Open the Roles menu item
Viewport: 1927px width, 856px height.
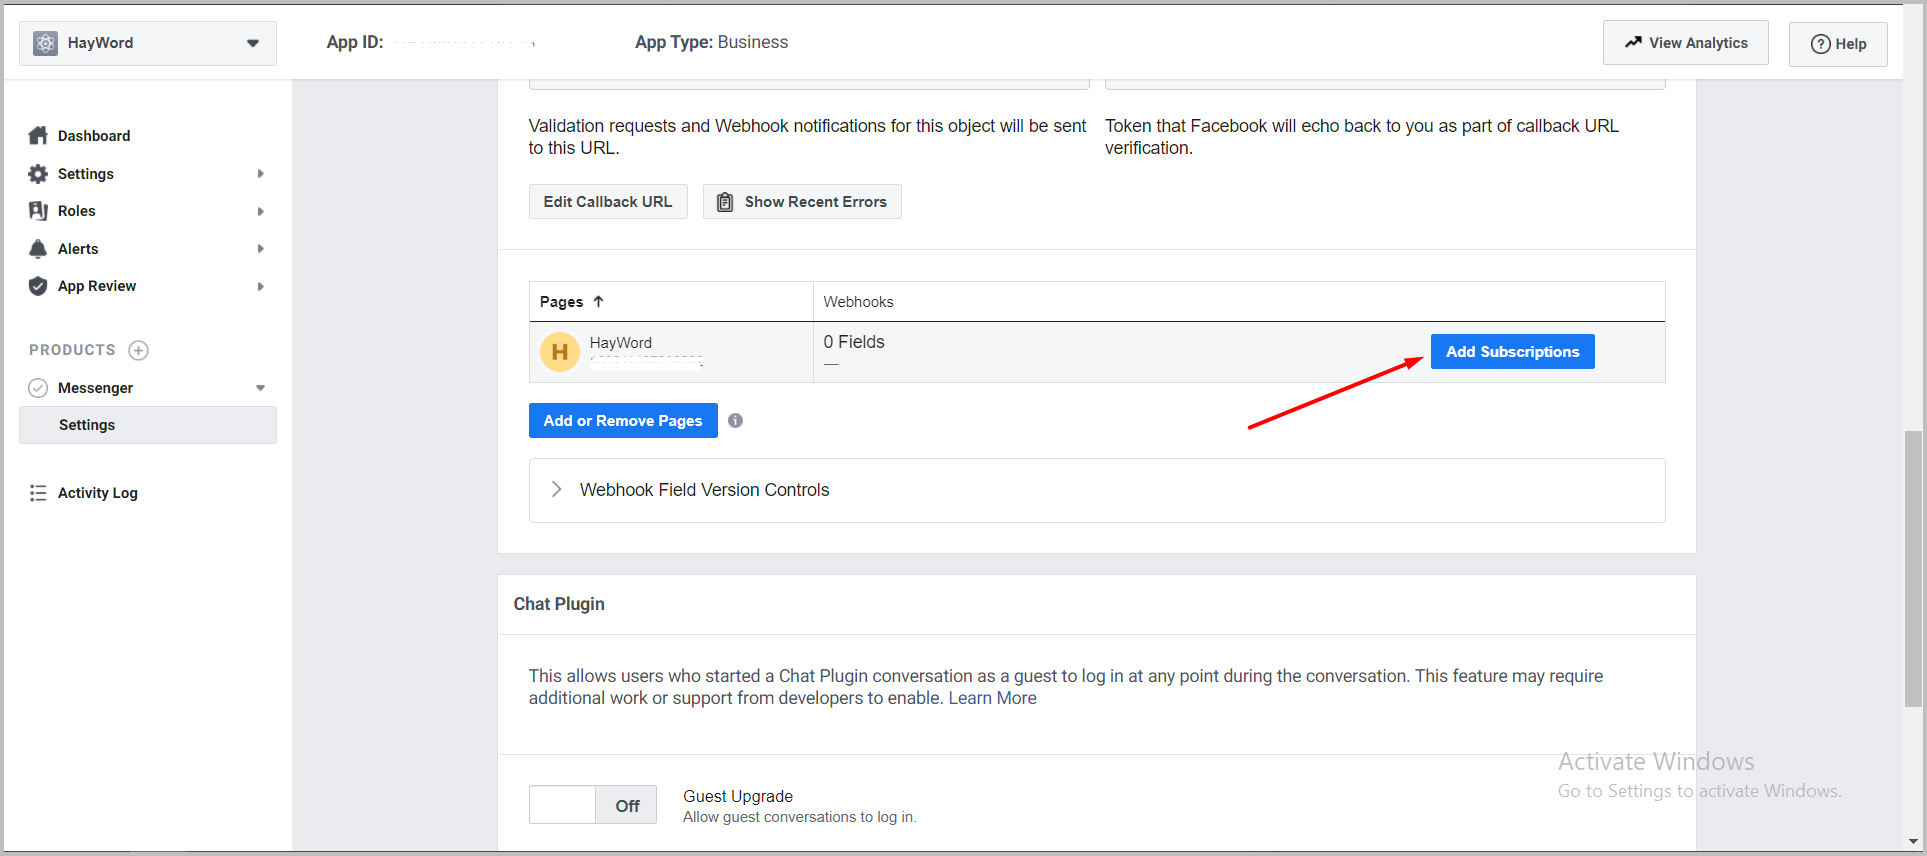(77, 211)
